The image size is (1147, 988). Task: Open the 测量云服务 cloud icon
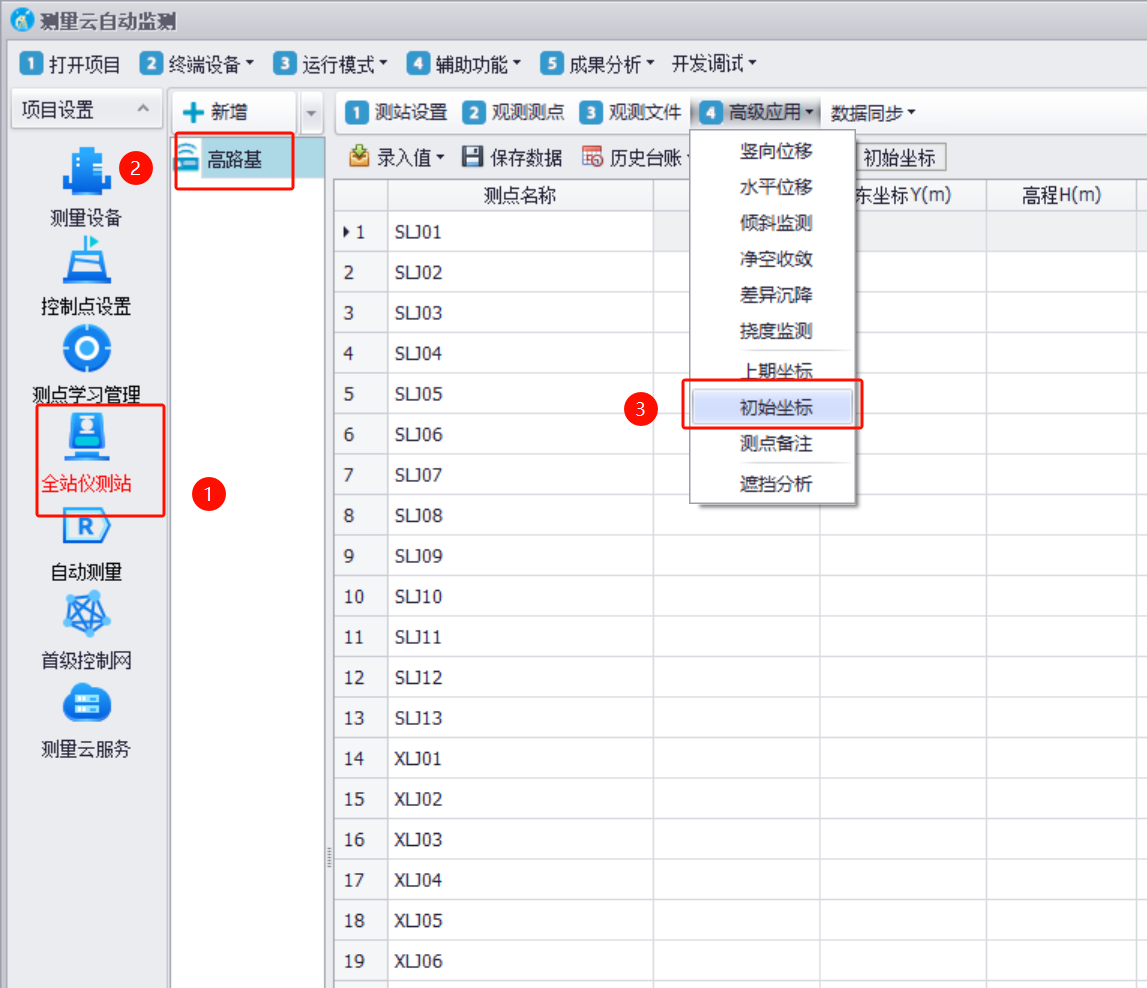(86, 703)
